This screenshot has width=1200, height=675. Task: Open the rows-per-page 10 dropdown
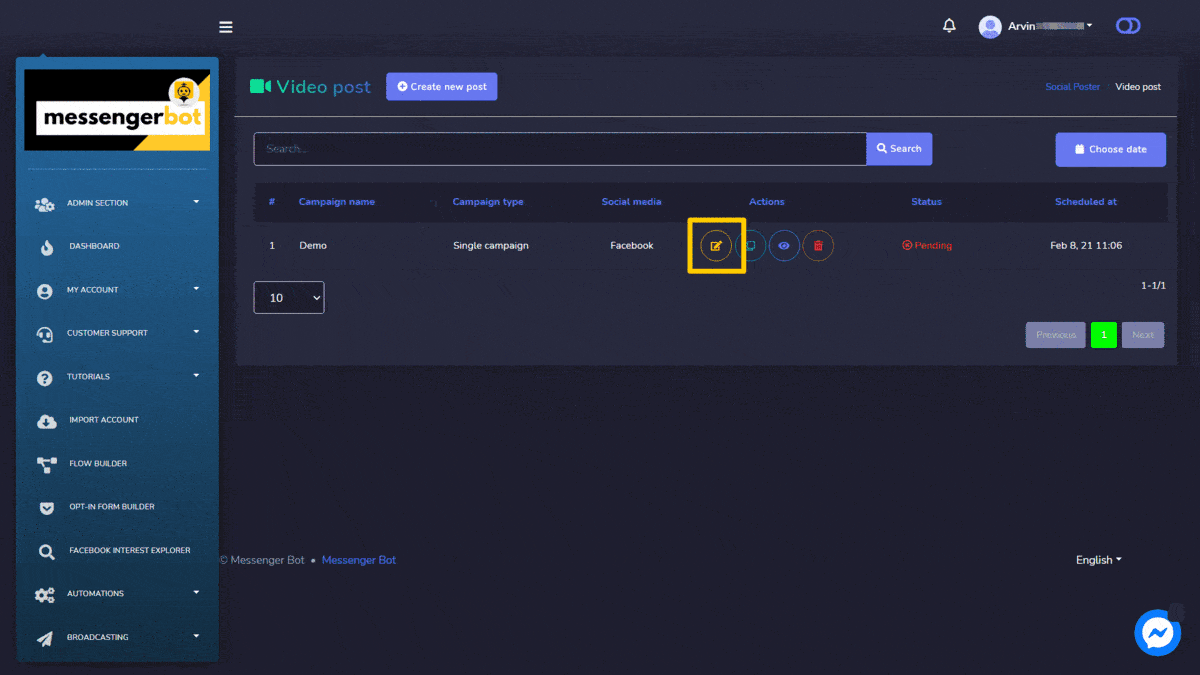[x=289, y=298]
